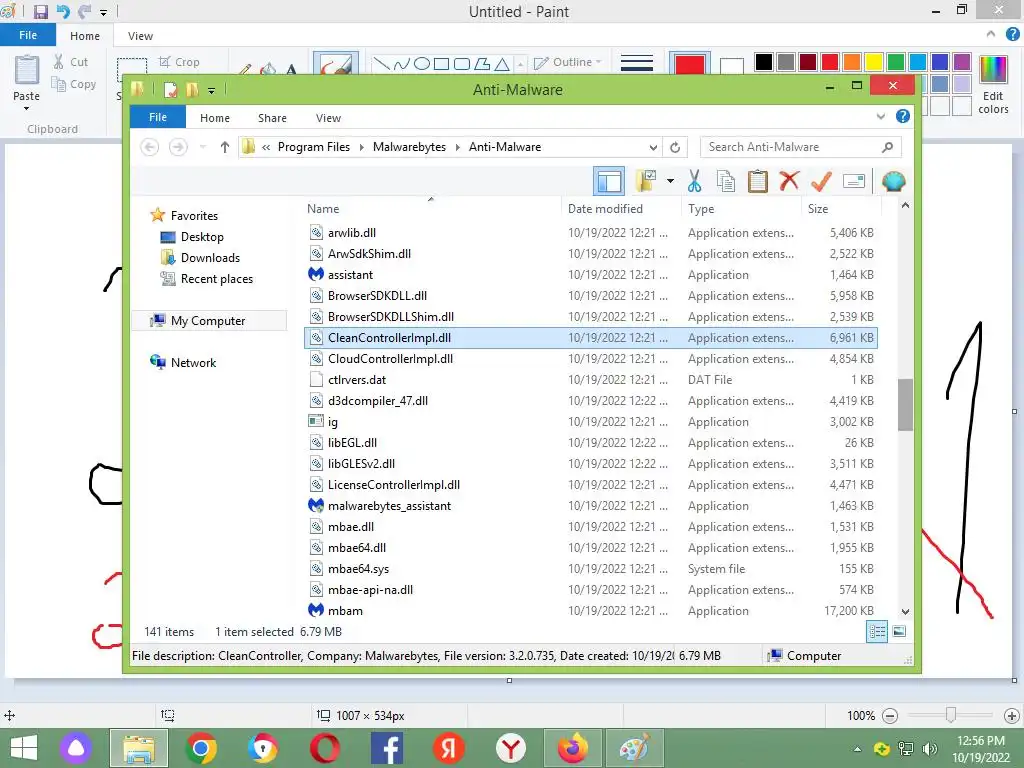The width and height of the screenshot is (1024, 768).
Task: Toggle the preview pane button in Explorer toolbar
Action: tap(609, 181)
